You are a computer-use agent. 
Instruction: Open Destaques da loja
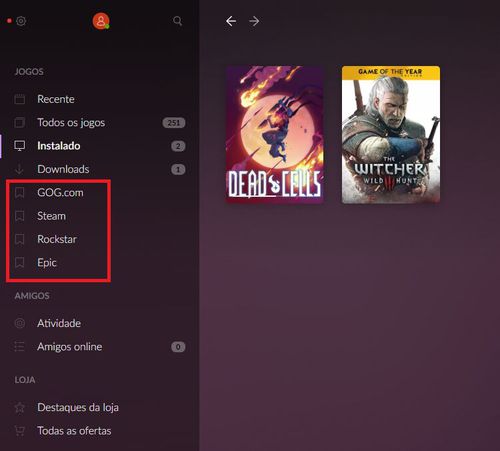tap(78, 407)
